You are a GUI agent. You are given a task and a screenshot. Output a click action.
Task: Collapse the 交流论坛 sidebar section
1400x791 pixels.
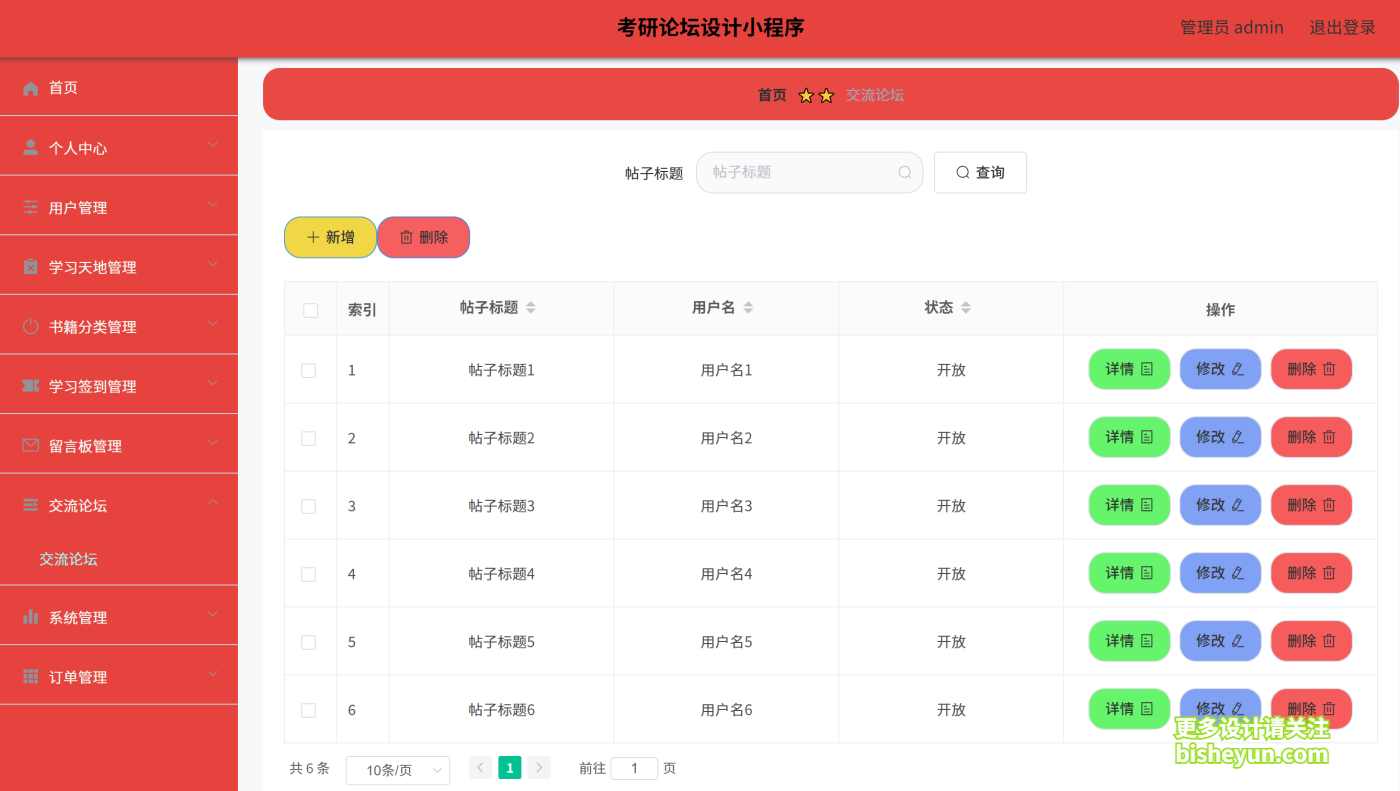click(77, 506)
